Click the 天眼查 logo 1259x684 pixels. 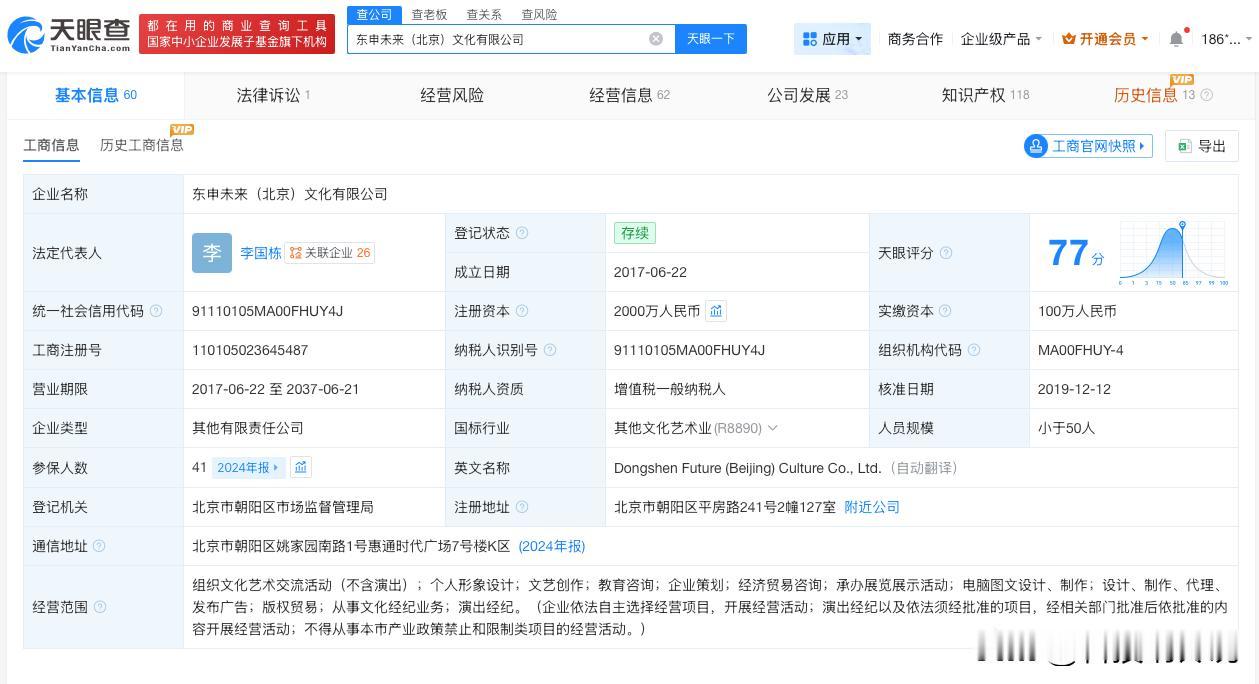(66, 33)
